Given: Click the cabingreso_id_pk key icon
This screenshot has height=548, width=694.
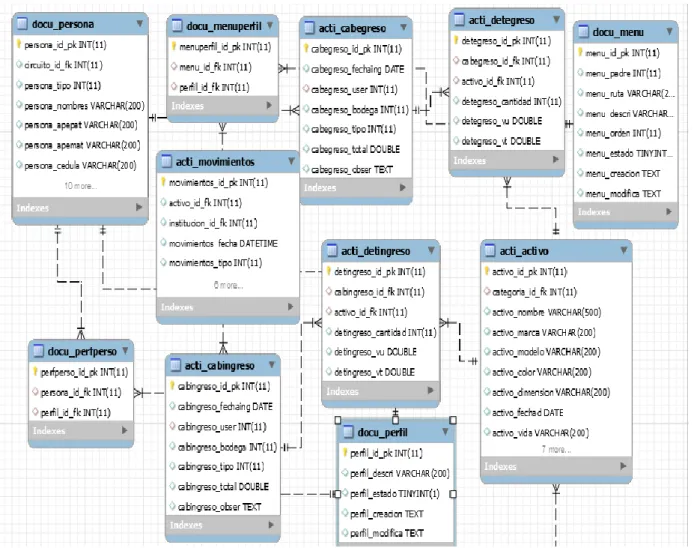Looking at the screenshot, I should 172,386.
